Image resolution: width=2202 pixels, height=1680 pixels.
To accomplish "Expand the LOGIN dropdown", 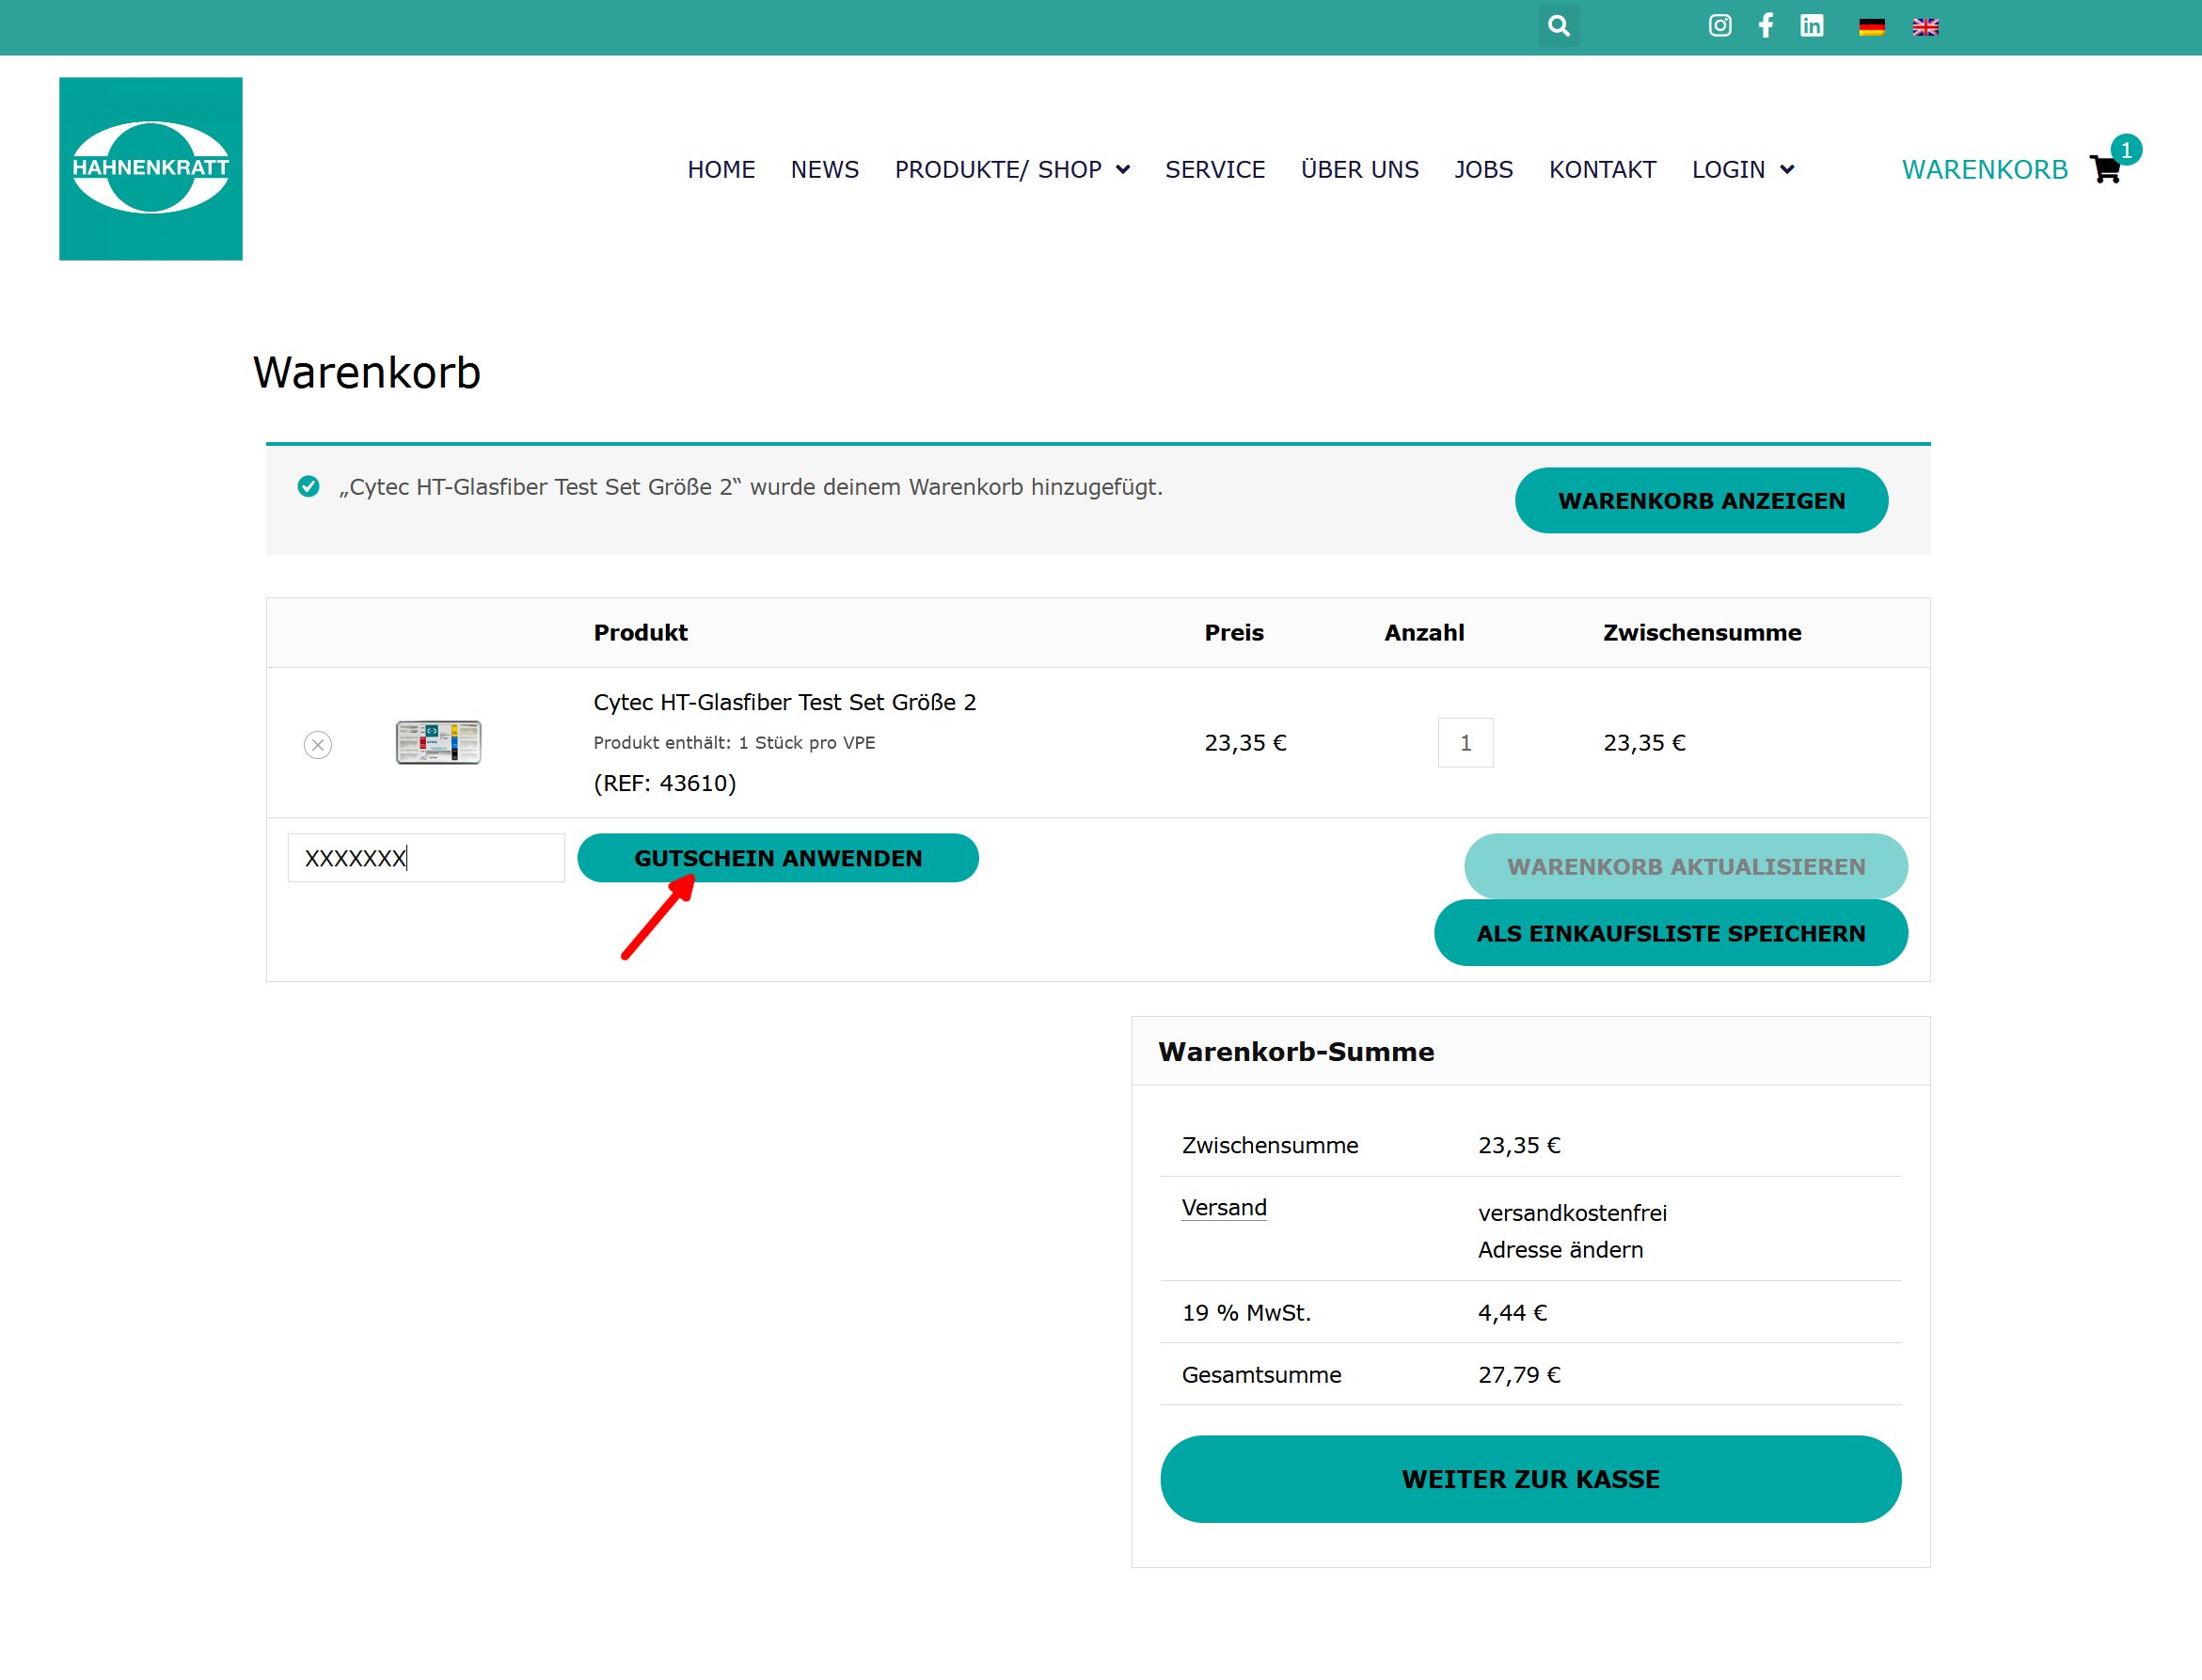I will pos(1743,170).
